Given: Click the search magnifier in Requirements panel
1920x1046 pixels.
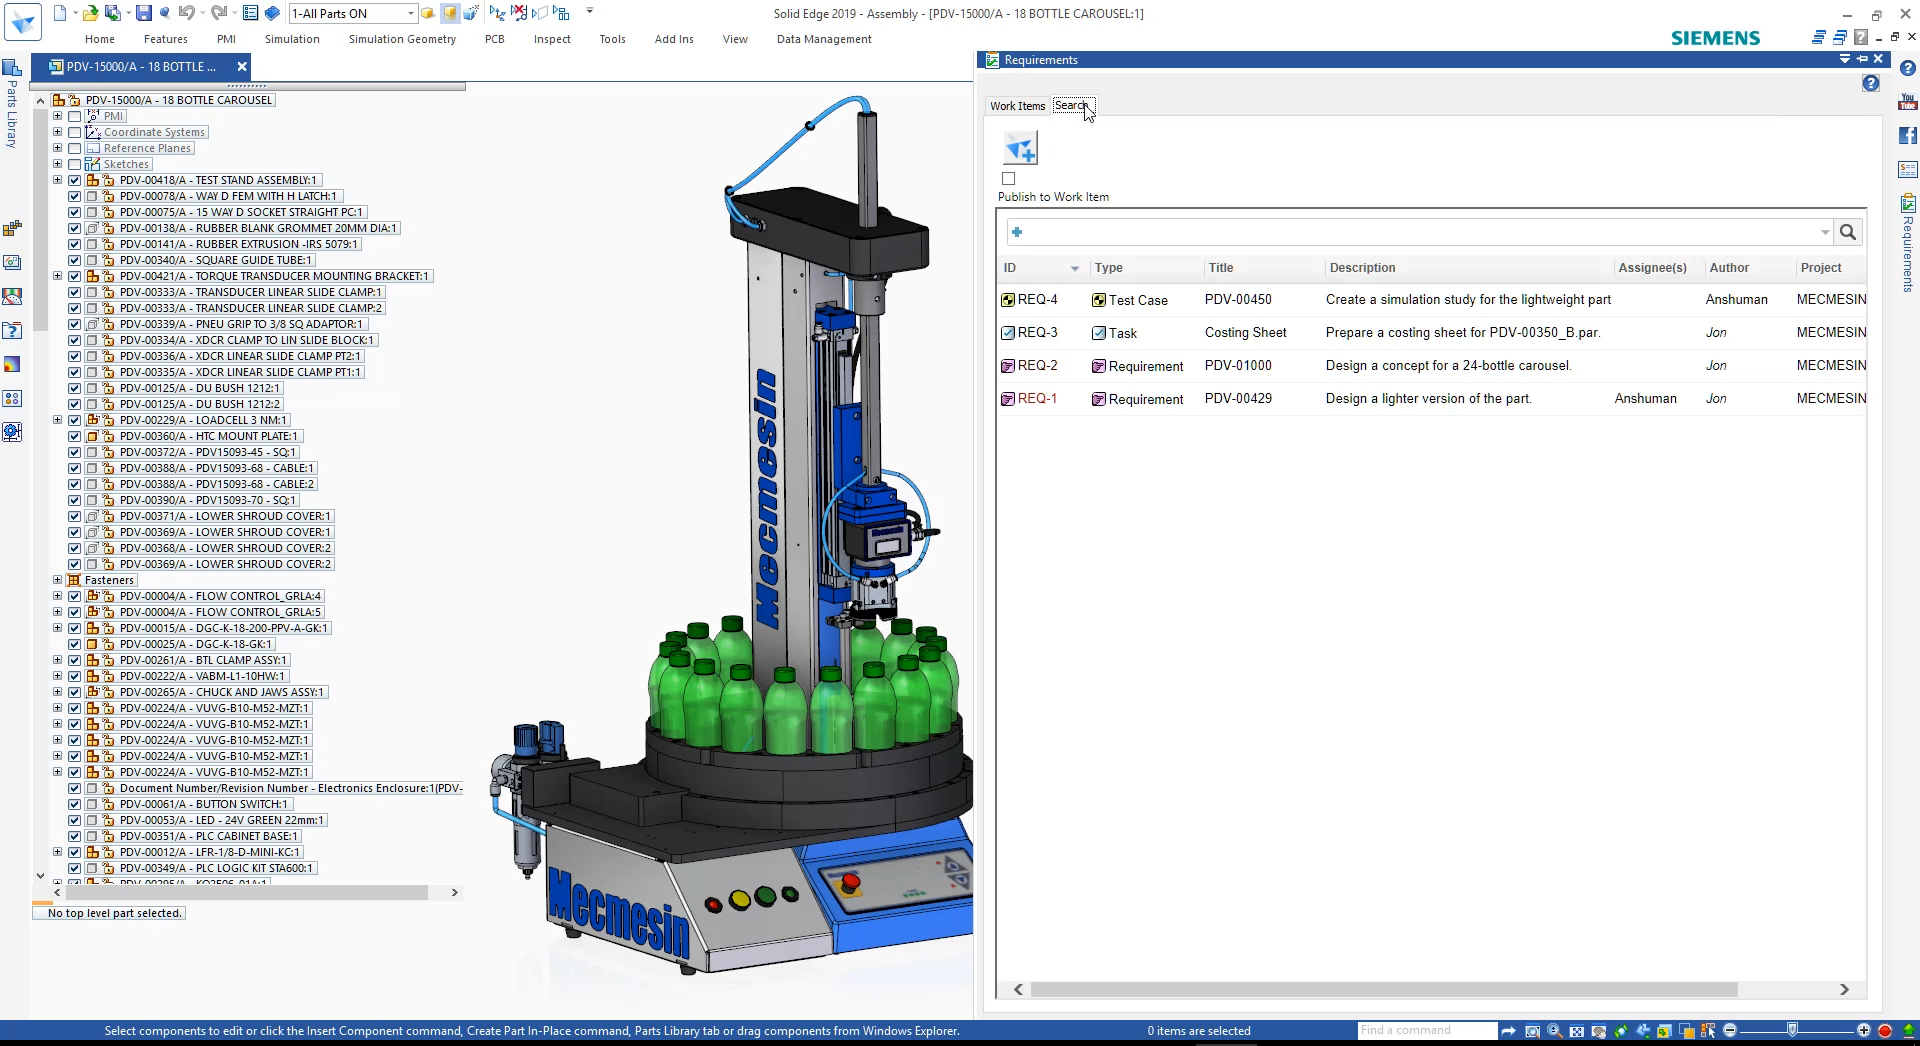Looking at the screenshot, I should [x=1847, y=232].
